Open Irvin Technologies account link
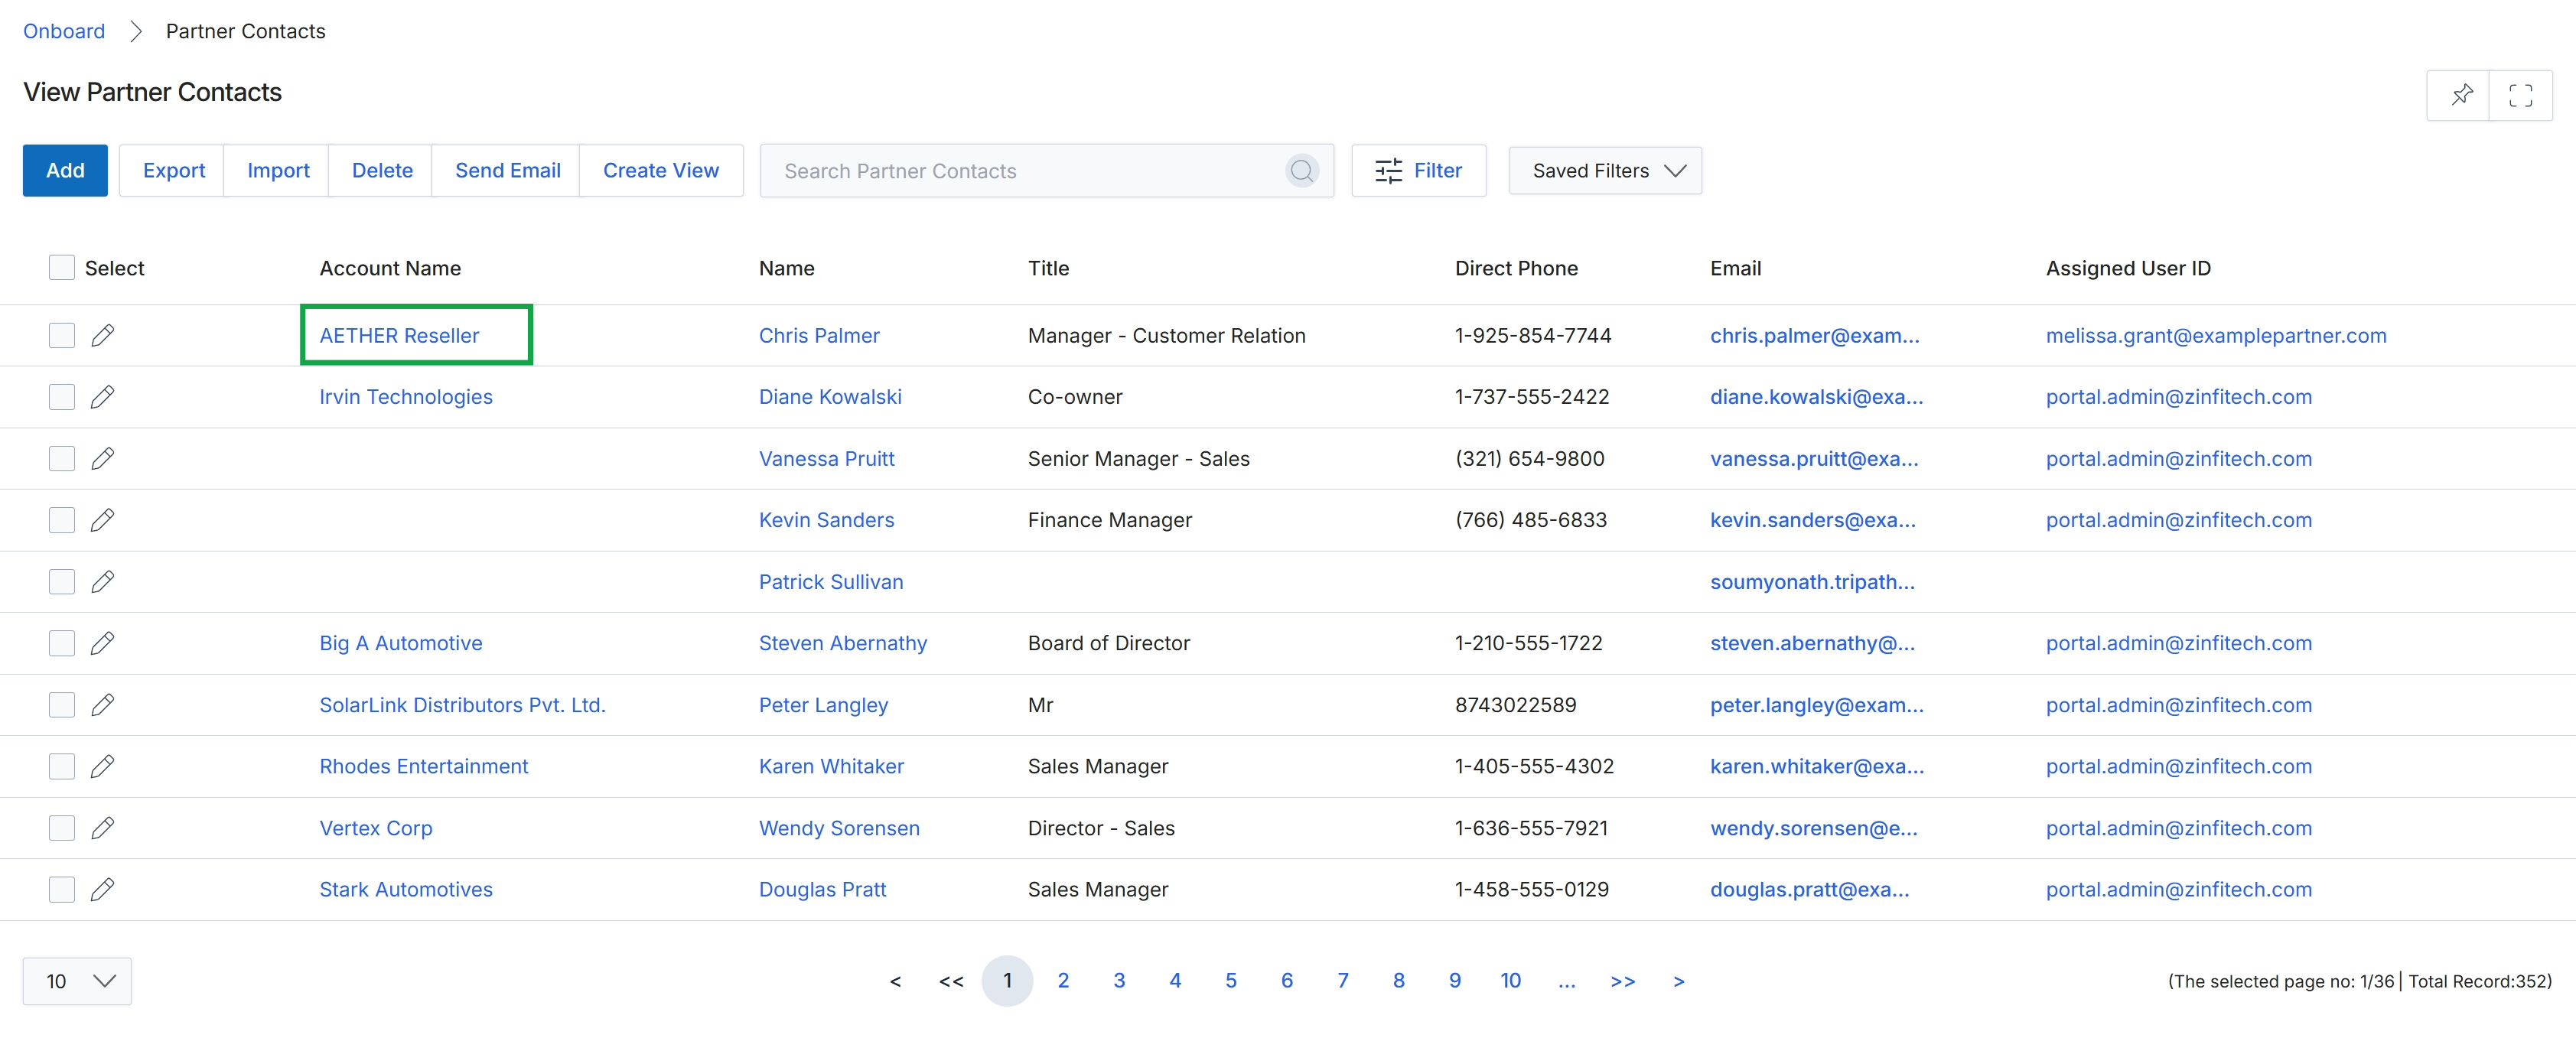 (x=406, y=397)
